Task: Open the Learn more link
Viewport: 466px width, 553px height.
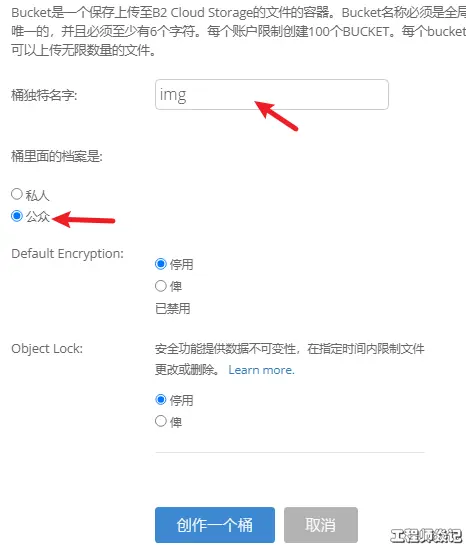Action: pyautogui.click(x=261, y=370)
